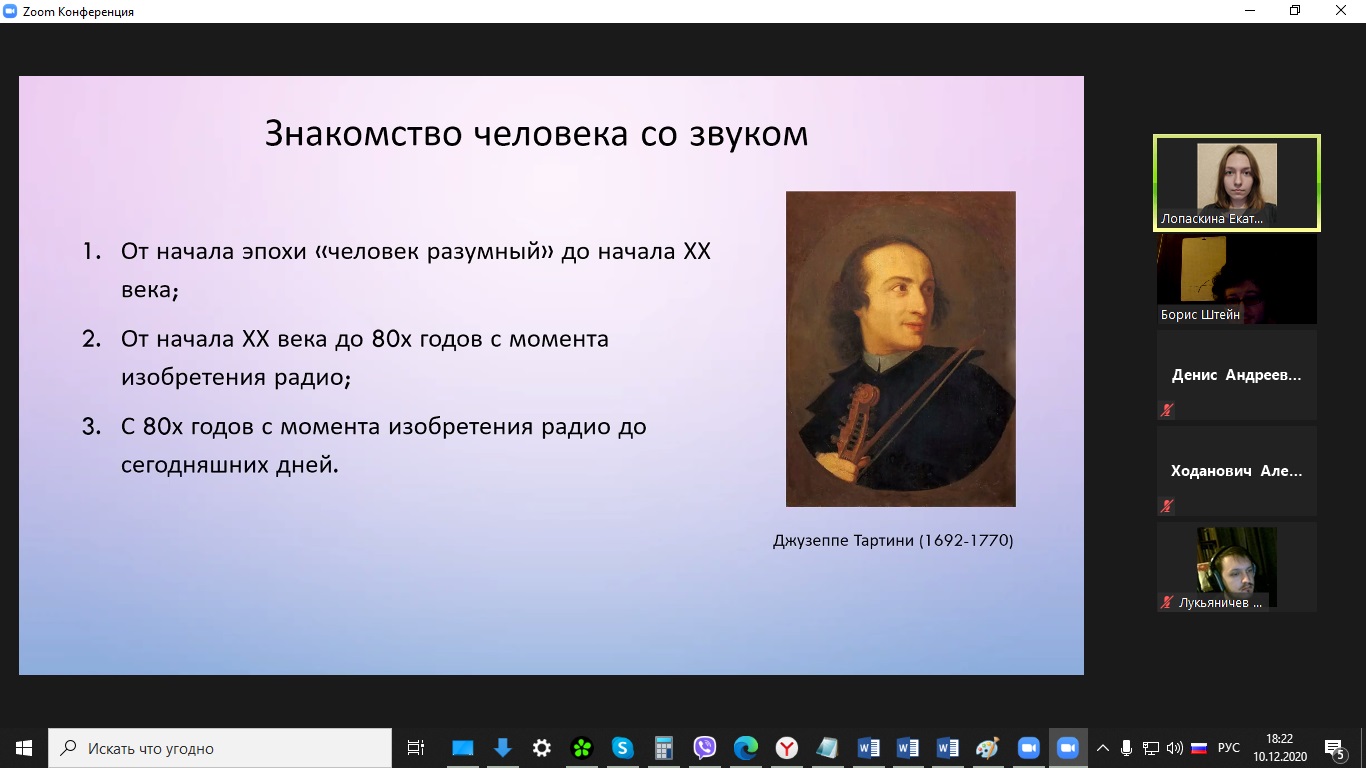1366x768 pixels.
Task: Open the volume control in system tray
Action: [x=1174, y=748]
